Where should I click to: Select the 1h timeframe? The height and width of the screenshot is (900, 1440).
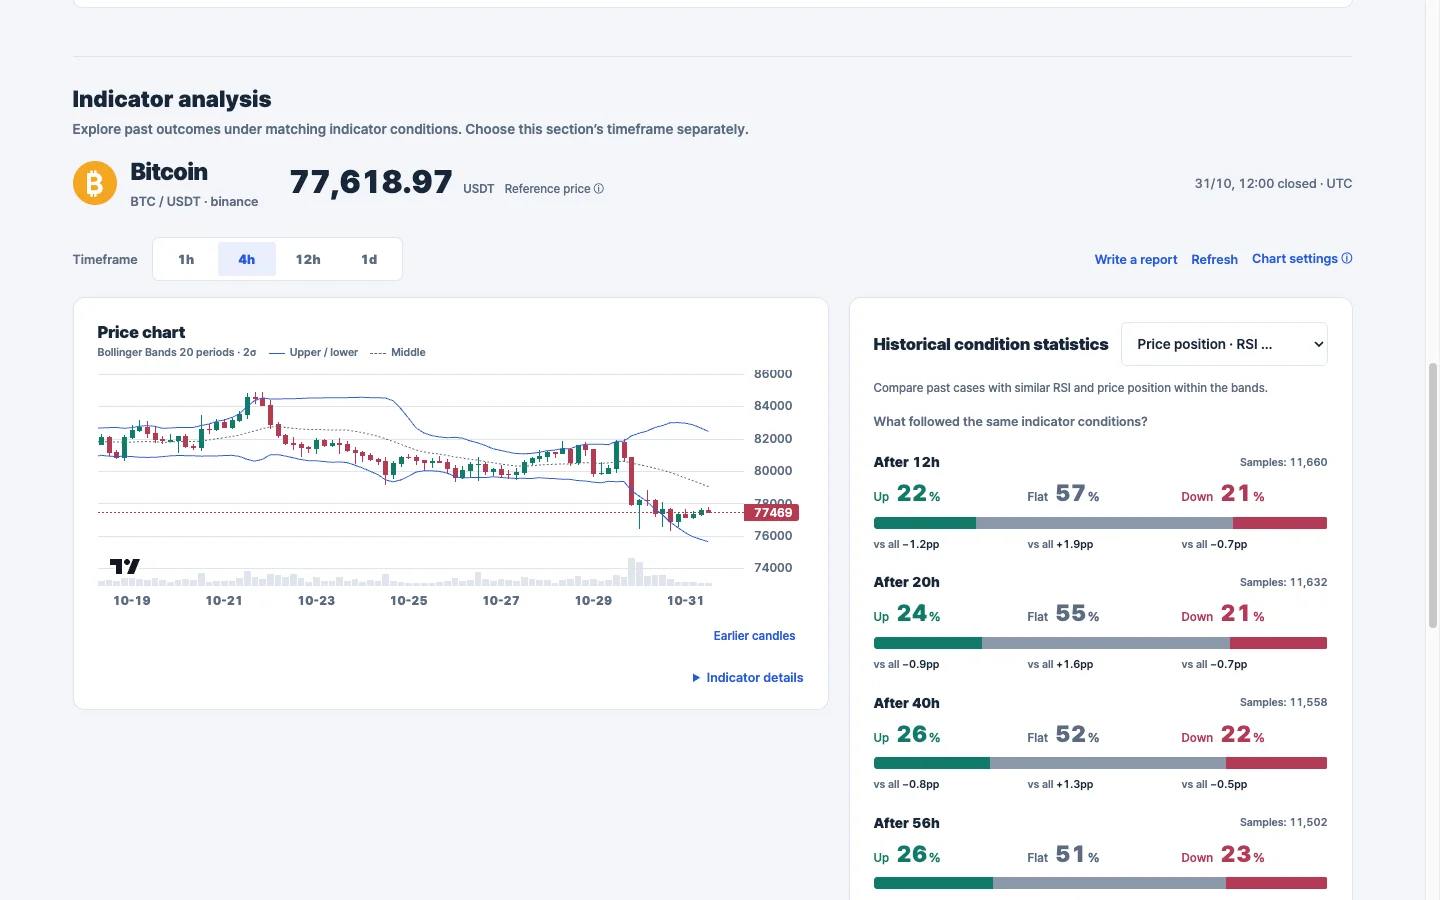pos(186,259)
